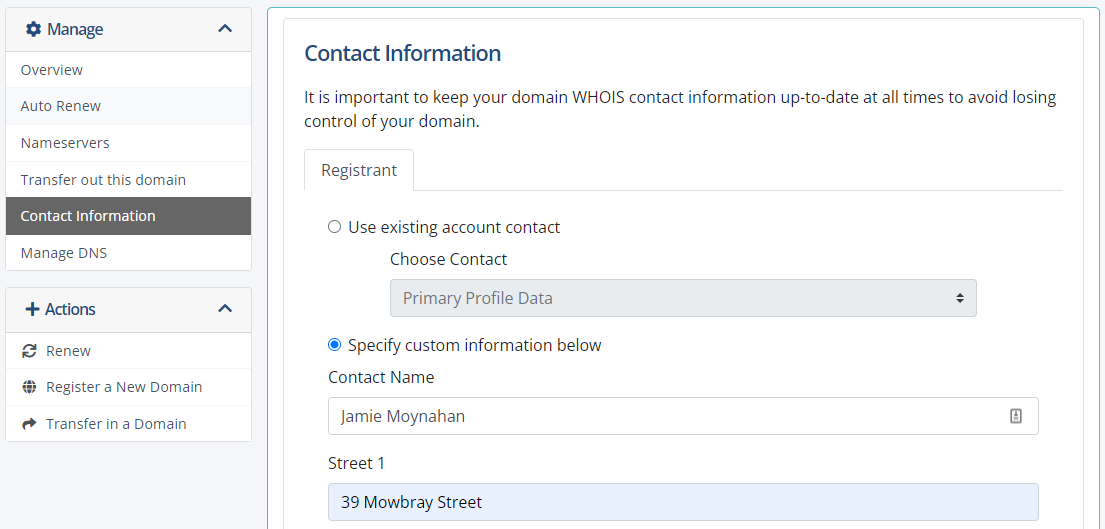Collapse the Actions panel chevron
The width and height of the screenshot is (1105, 529).
click(225, 309)
